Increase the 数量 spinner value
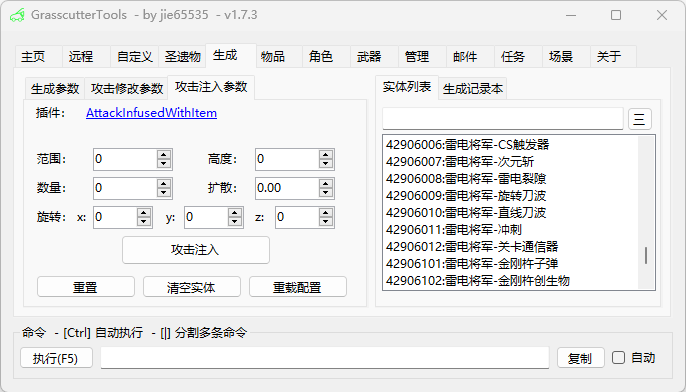This screenshot has height=392, width=686. pyautogui.click(x=164, y=184)
